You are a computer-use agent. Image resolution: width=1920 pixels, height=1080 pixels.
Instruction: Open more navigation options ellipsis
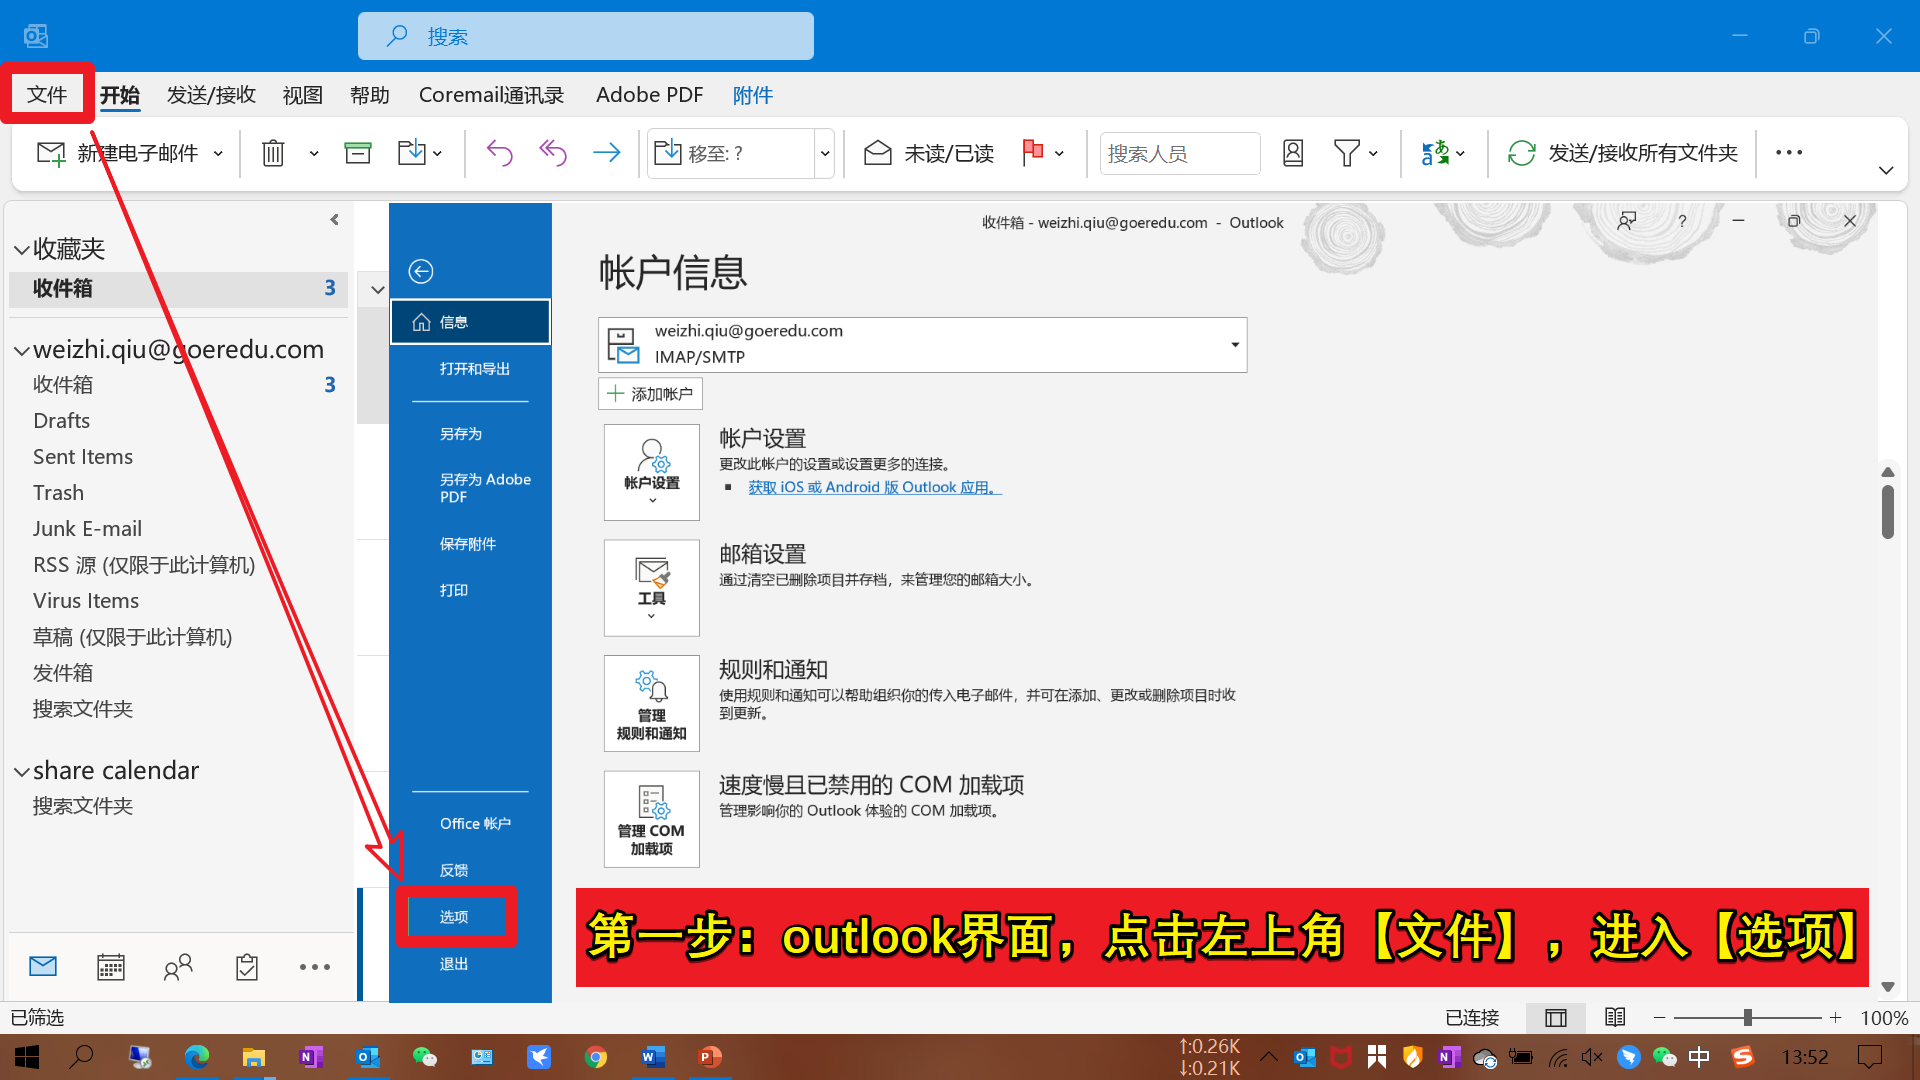315,966
